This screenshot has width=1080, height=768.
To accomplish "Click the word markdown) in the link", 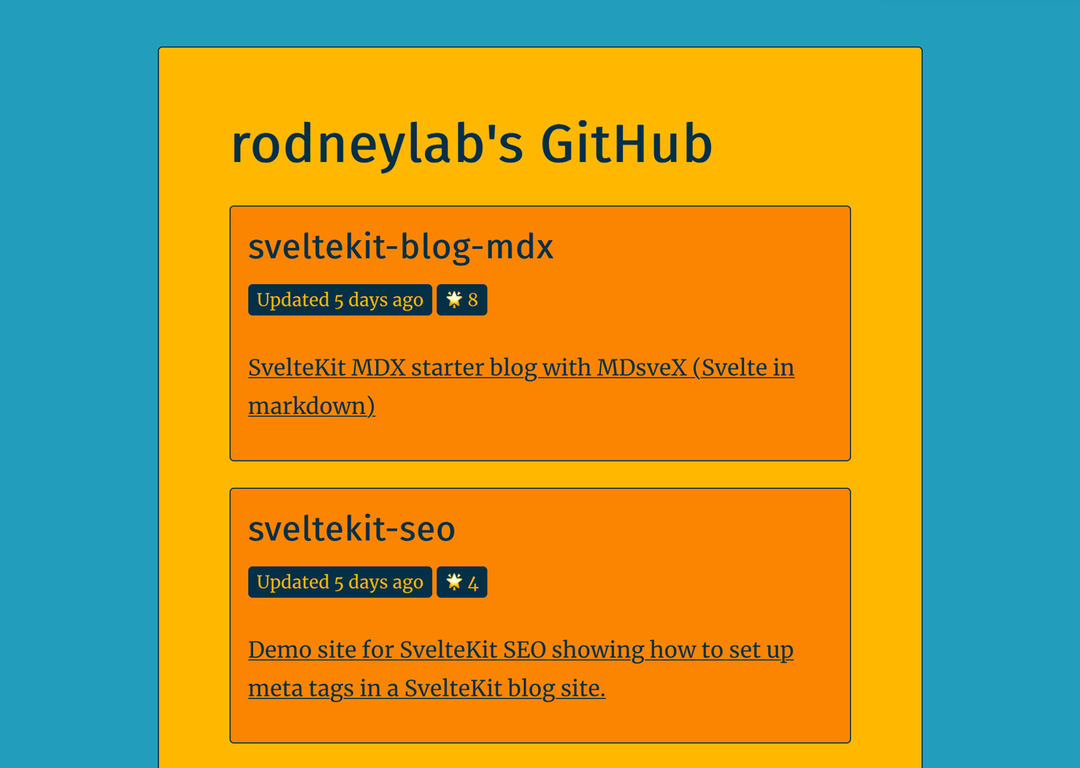I will [311, 406].
